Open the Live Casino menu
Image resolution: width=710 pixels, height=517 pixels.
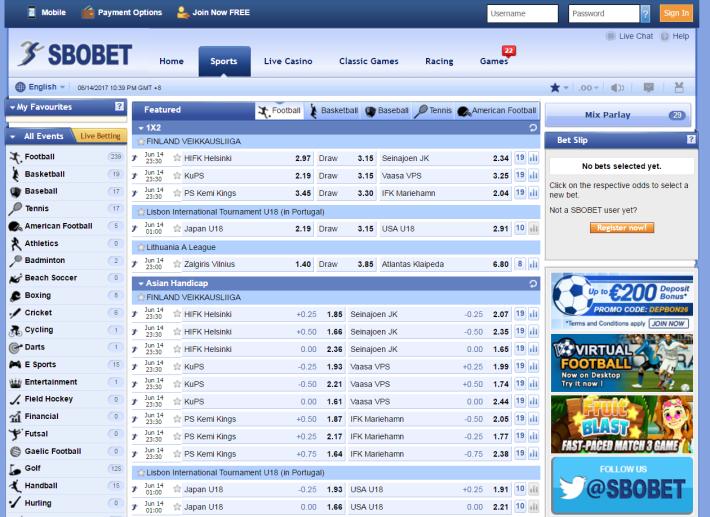coord(288,61)
